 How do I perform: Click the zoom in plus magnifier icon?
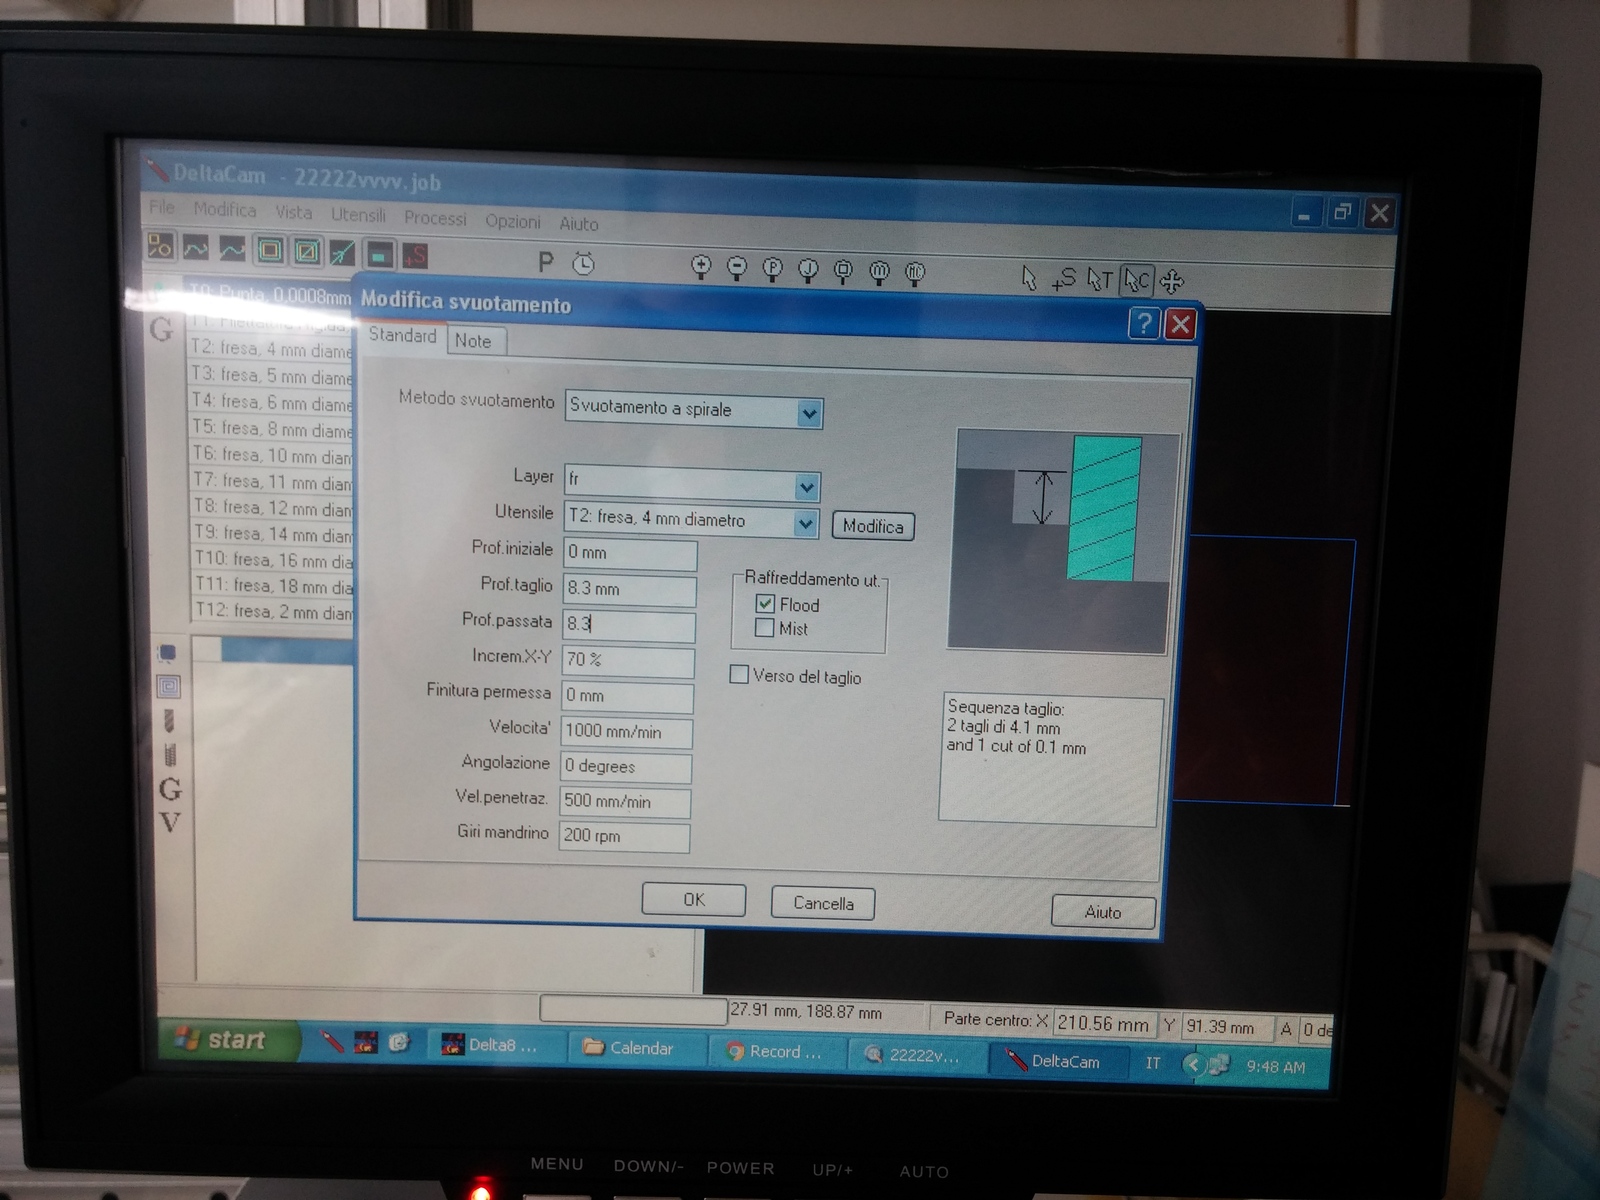(x=701, y=268)
